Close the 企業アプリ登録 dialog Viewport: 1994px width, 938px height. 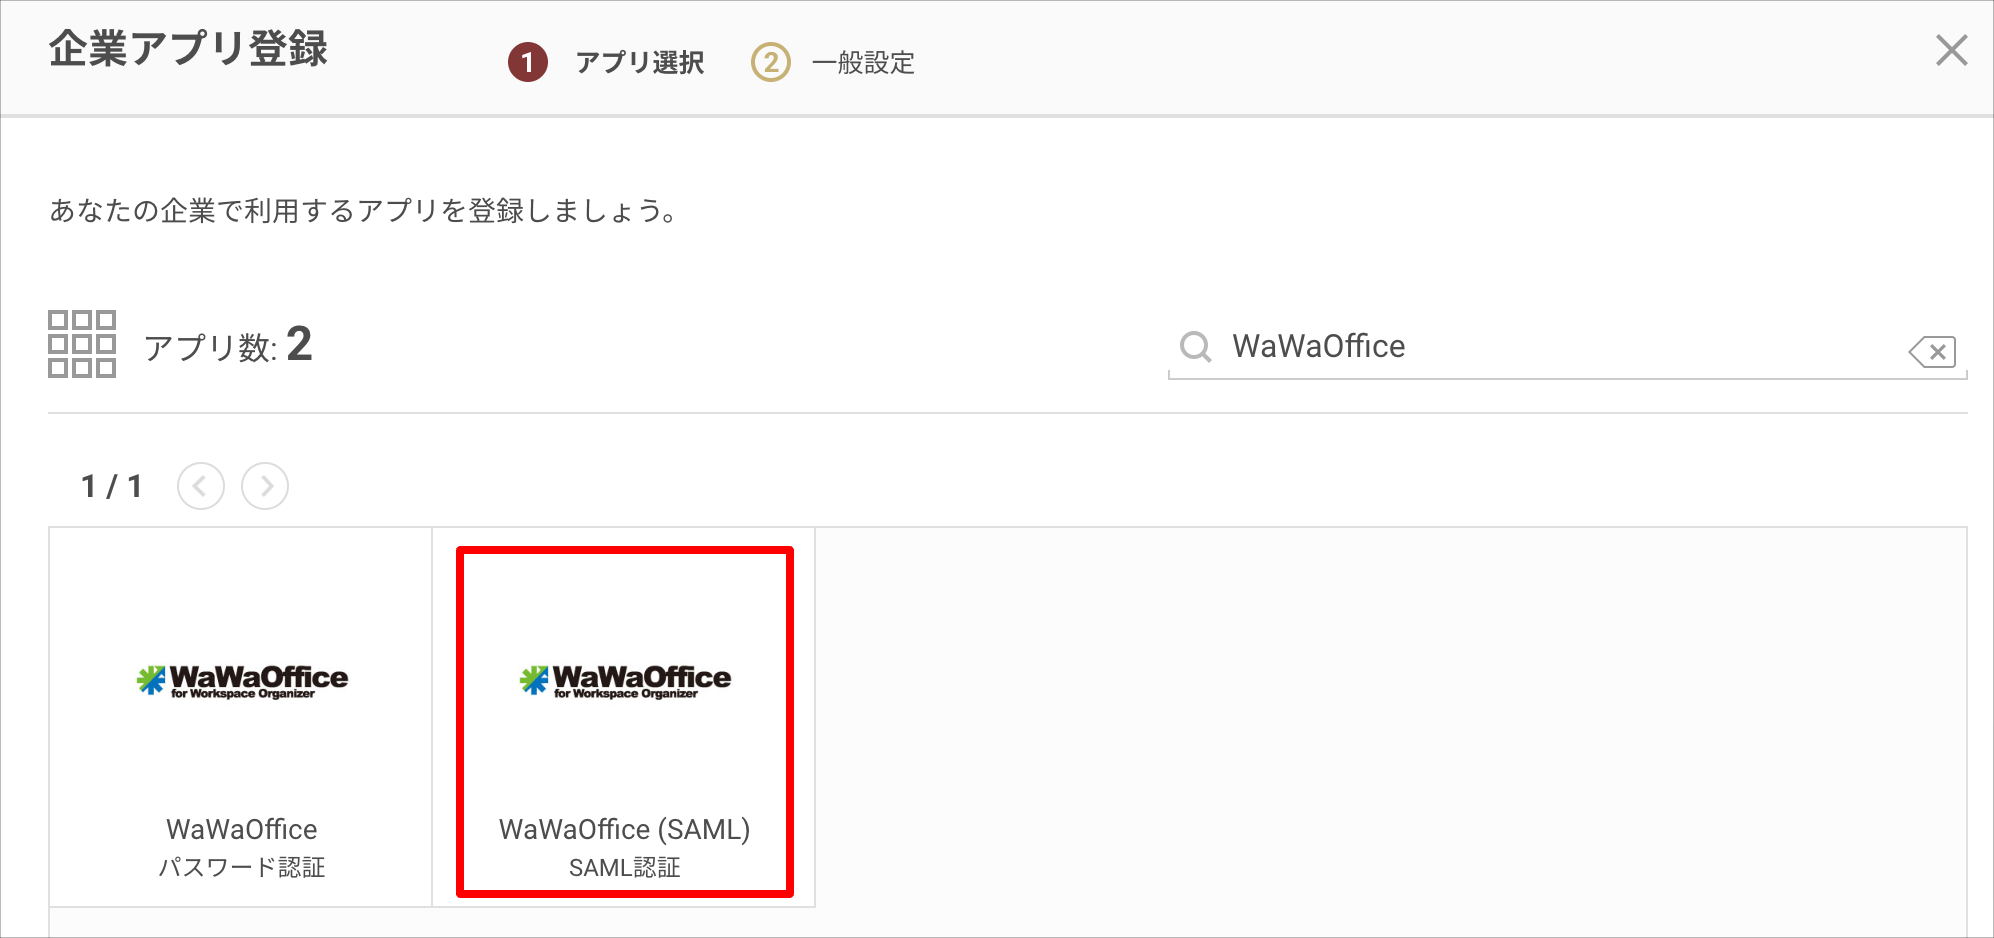(1951, 50)
